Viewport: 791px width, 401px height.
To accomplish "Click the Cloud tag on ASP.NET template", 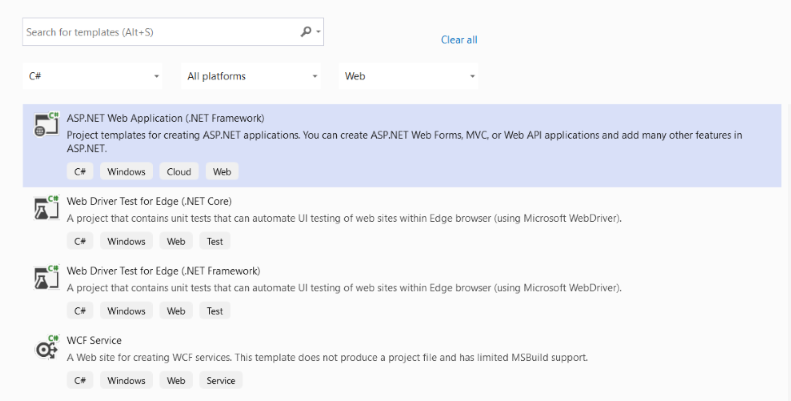I will pos(179,171).
